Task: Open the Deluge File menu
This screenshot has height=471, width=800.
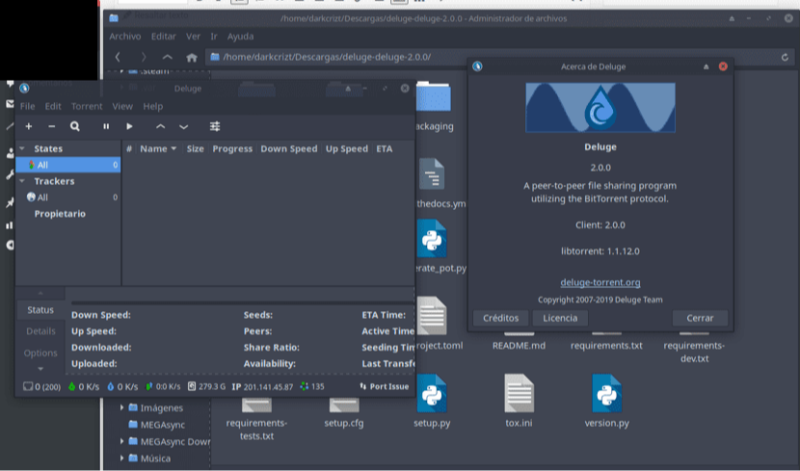Action: 28,106
